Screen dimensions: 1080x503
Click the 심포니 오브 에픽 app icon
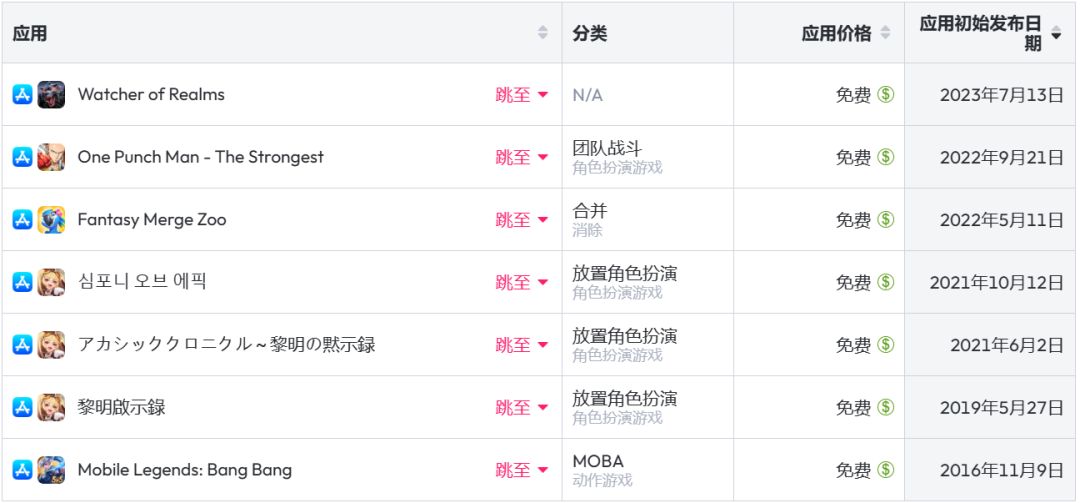tap(51, 282)
